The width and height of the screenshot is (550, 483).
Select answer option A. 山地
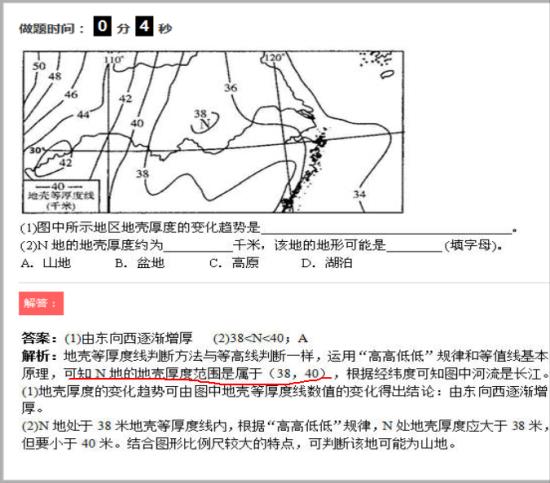pos(46,263)
